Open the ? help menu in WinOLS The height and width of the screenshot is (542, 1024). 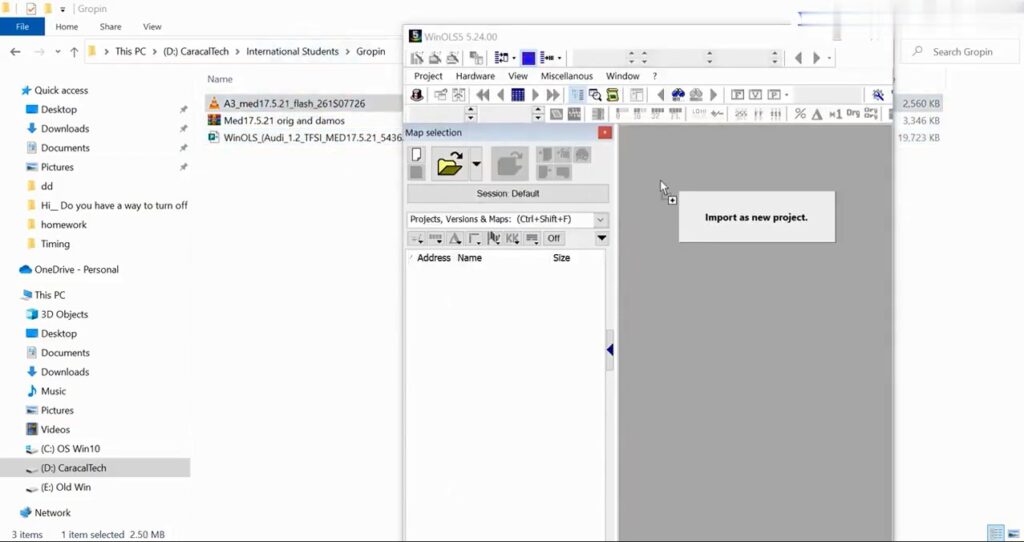pos(654,76)
